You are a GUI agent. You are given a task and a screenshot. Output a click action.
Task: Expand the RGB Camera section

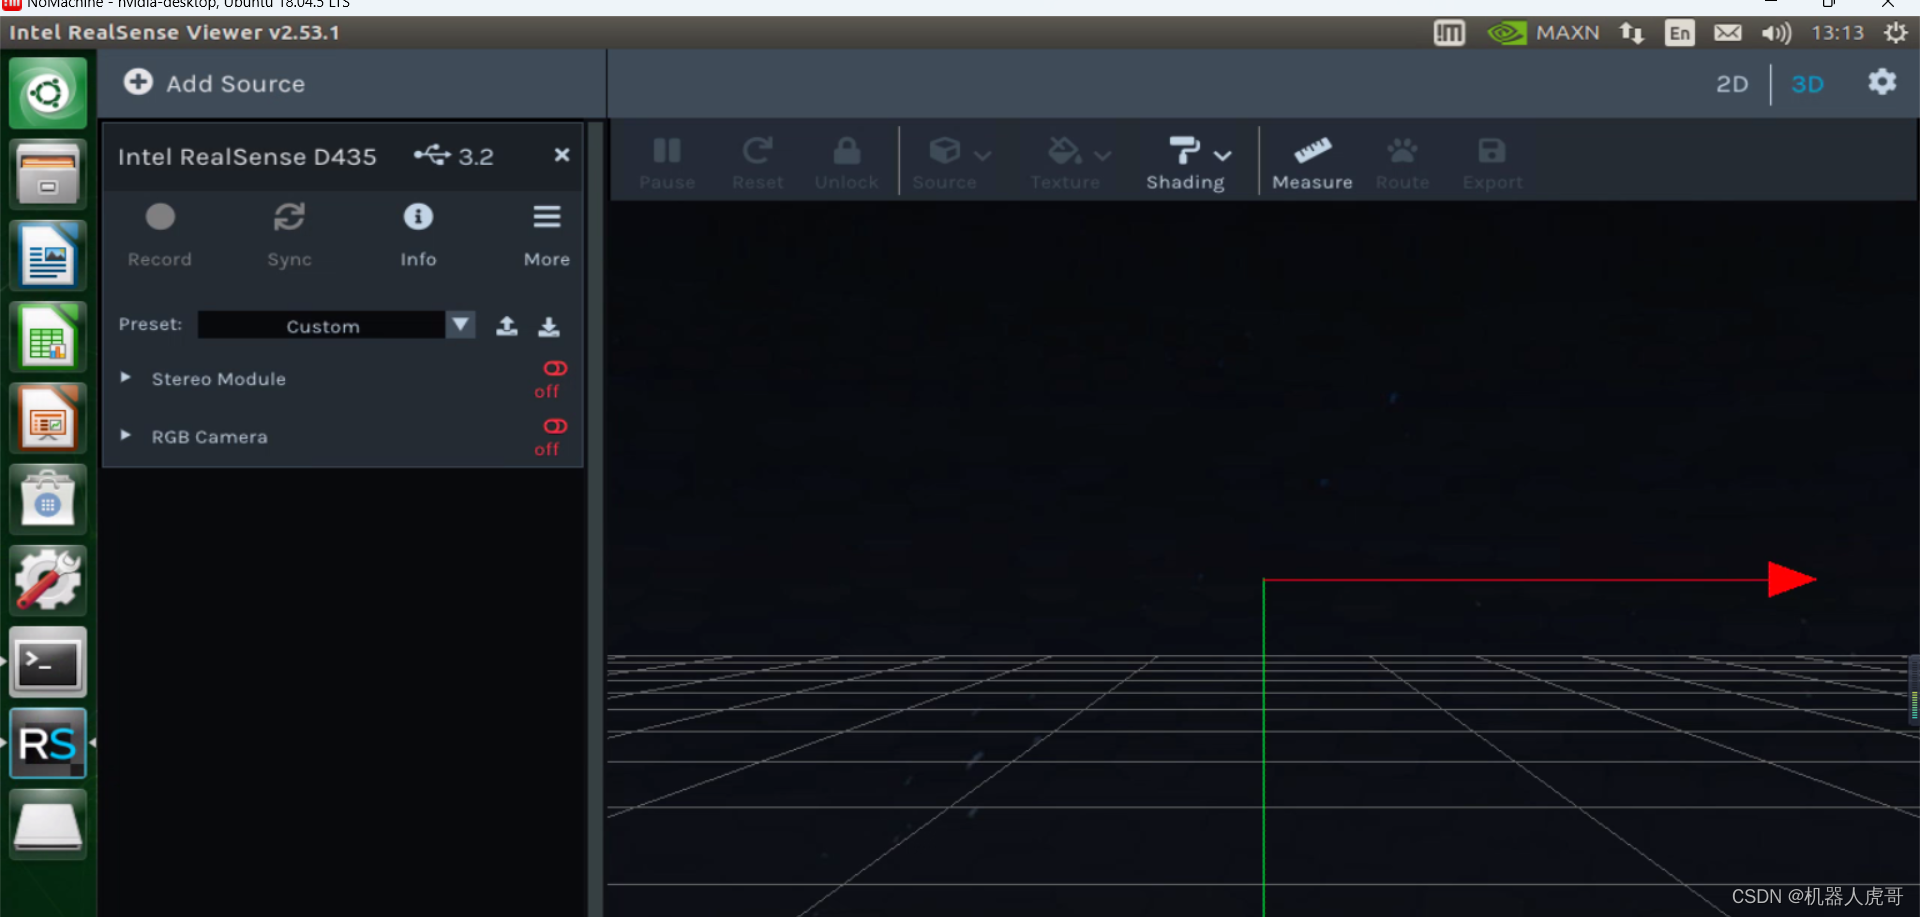[x=126, y=436]
